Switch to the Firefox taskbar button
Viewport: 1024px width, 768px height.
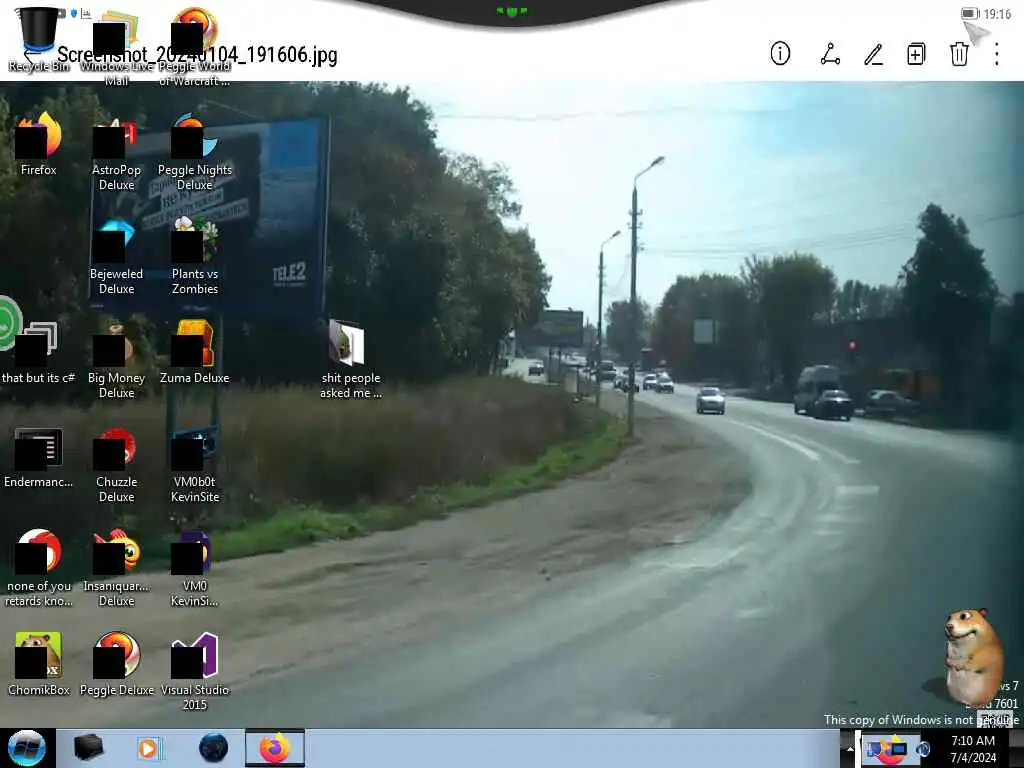(x=275, y=748)
